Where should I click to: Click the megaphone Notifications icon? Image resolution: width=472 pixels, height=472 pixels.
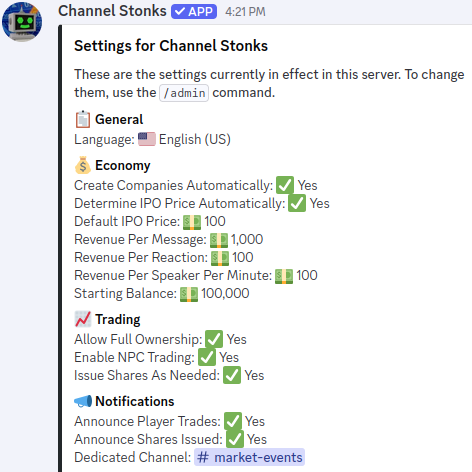[83, 401]
